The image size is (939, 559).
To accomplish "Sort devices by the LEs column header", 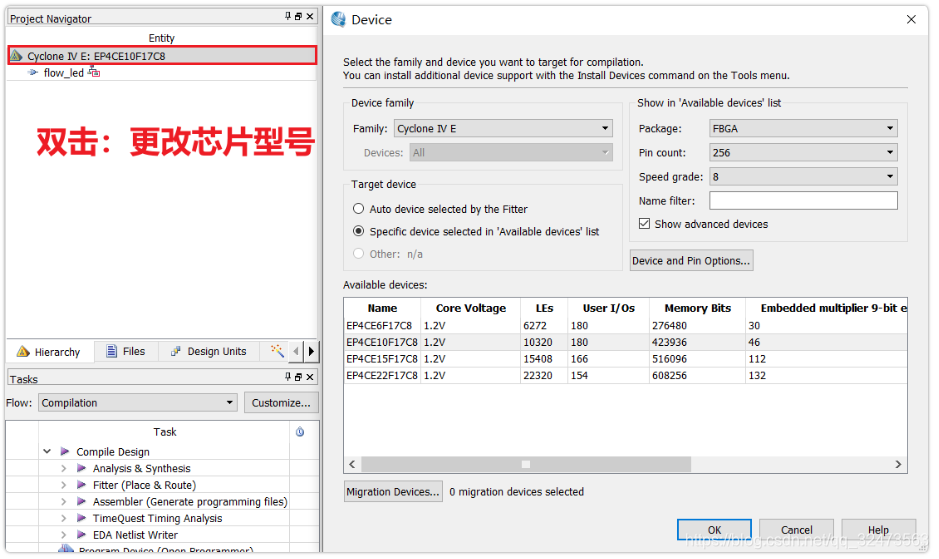I will [x=544, y=308].
